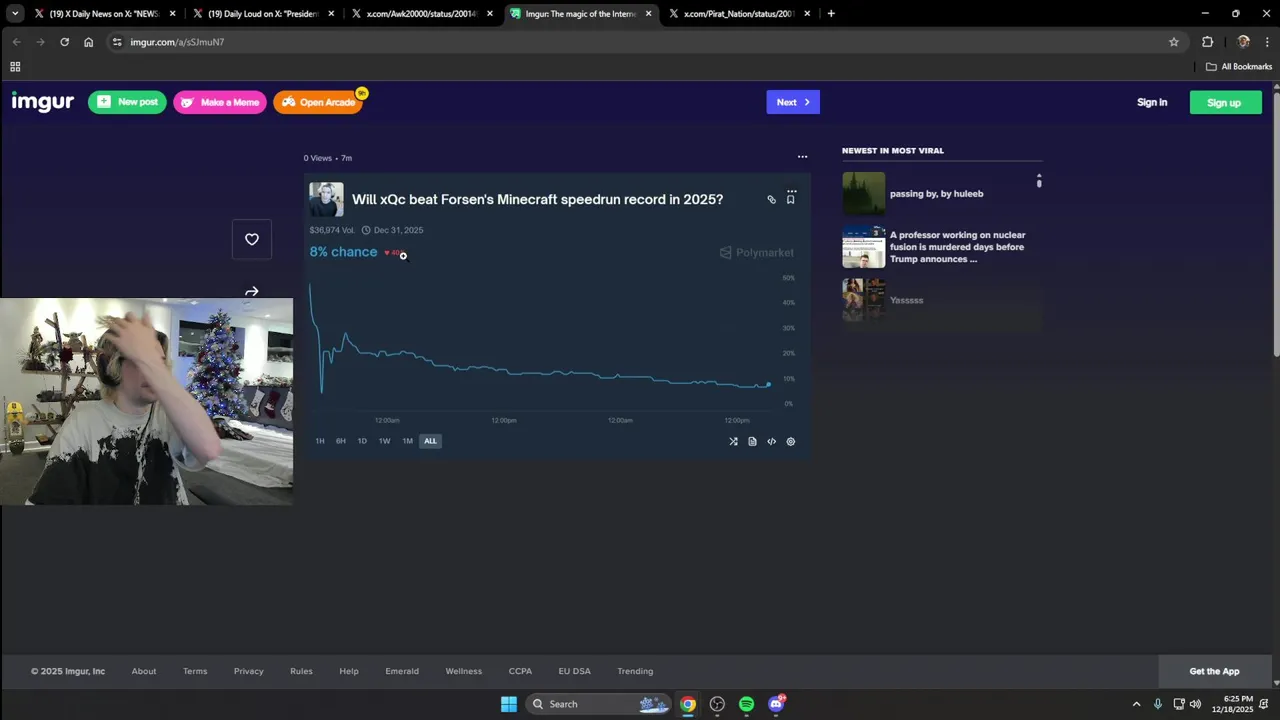Click the xQc market avatar thumbnail
Viewport: 1280px width, 720px height.
[x=326, y=199]
